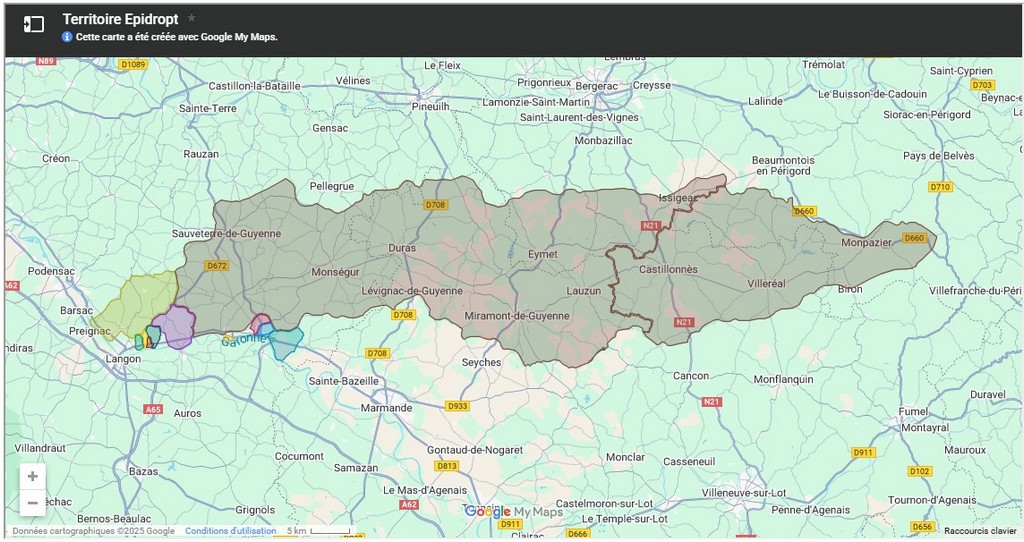Viewport: 1024px width, 542px height.
Task: Select the cyan polygon north of Sainte-Bazeille
Action: click(x=285, y=343)
